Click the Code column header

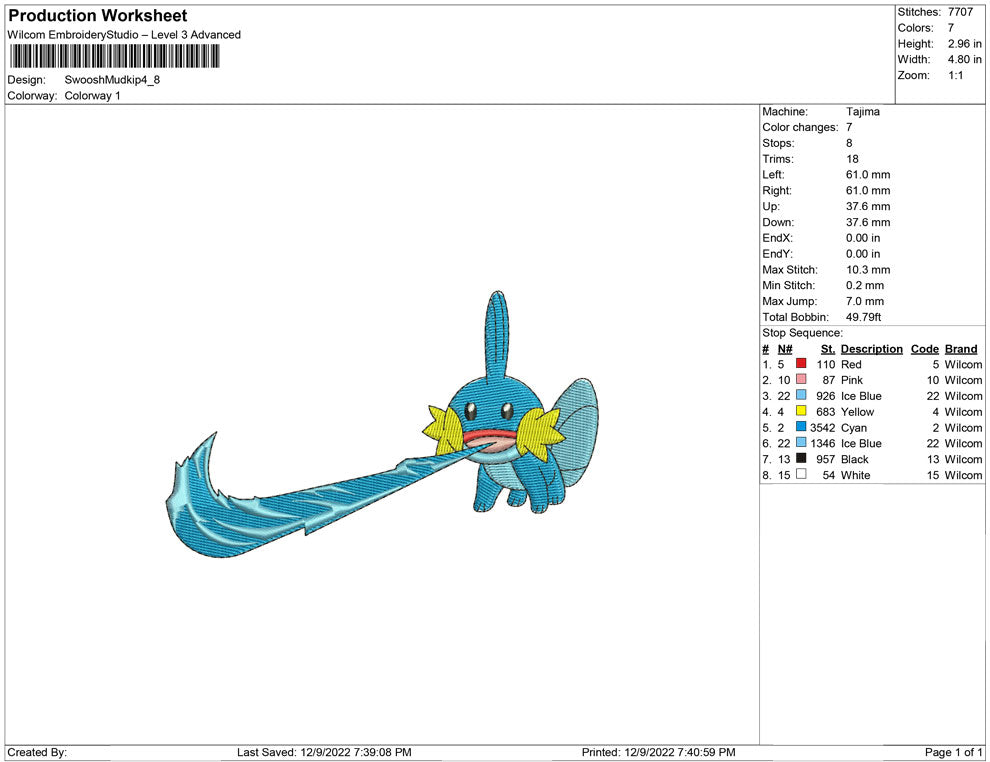tap(924, 349)
